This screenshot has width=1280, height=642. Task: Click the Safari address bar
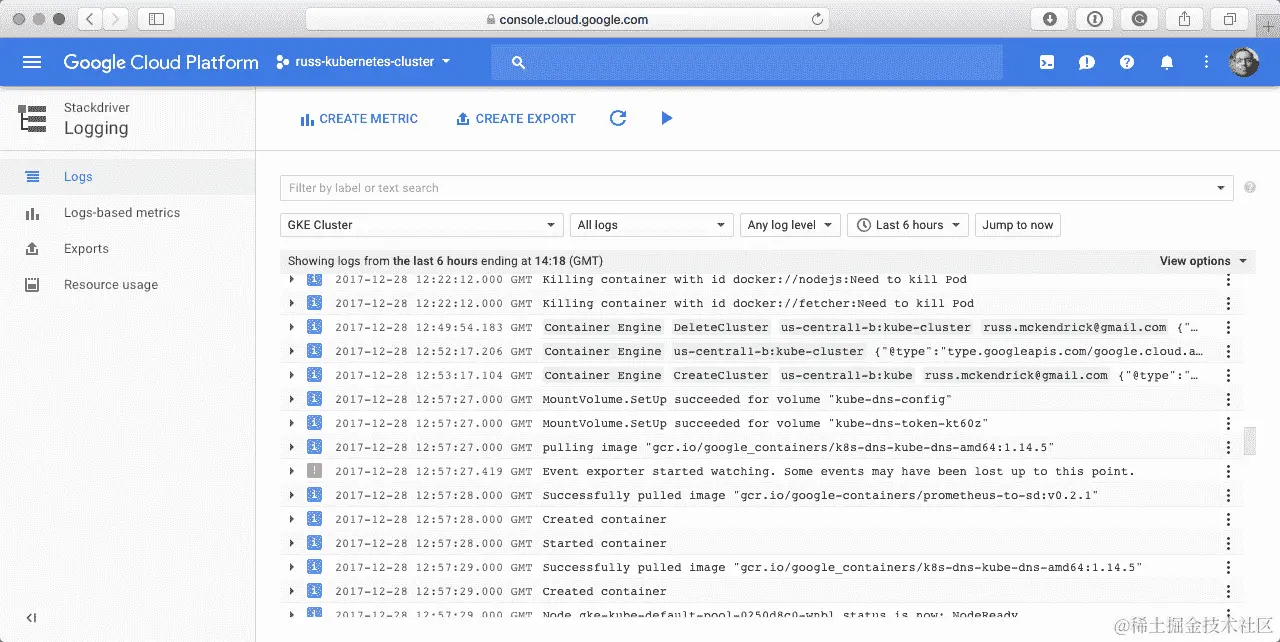pos(567,18)
